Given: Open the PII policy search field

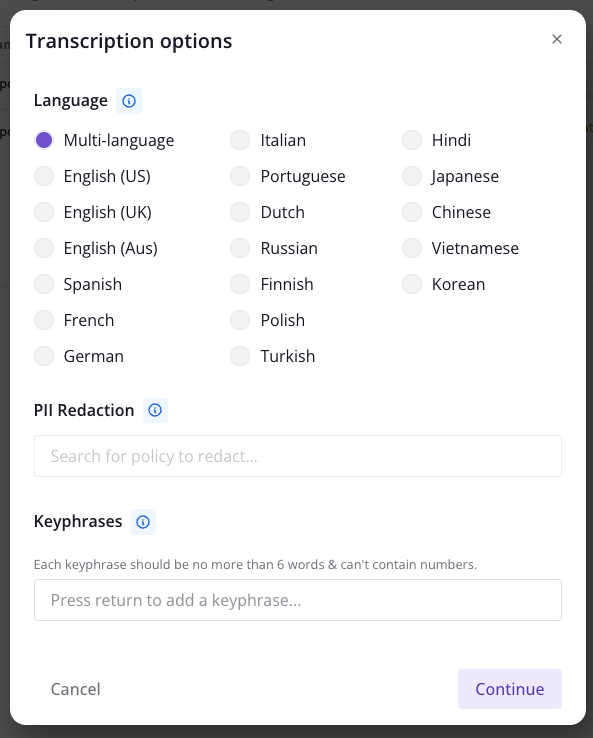Looking at the screenshot, I should coord(298,456).
